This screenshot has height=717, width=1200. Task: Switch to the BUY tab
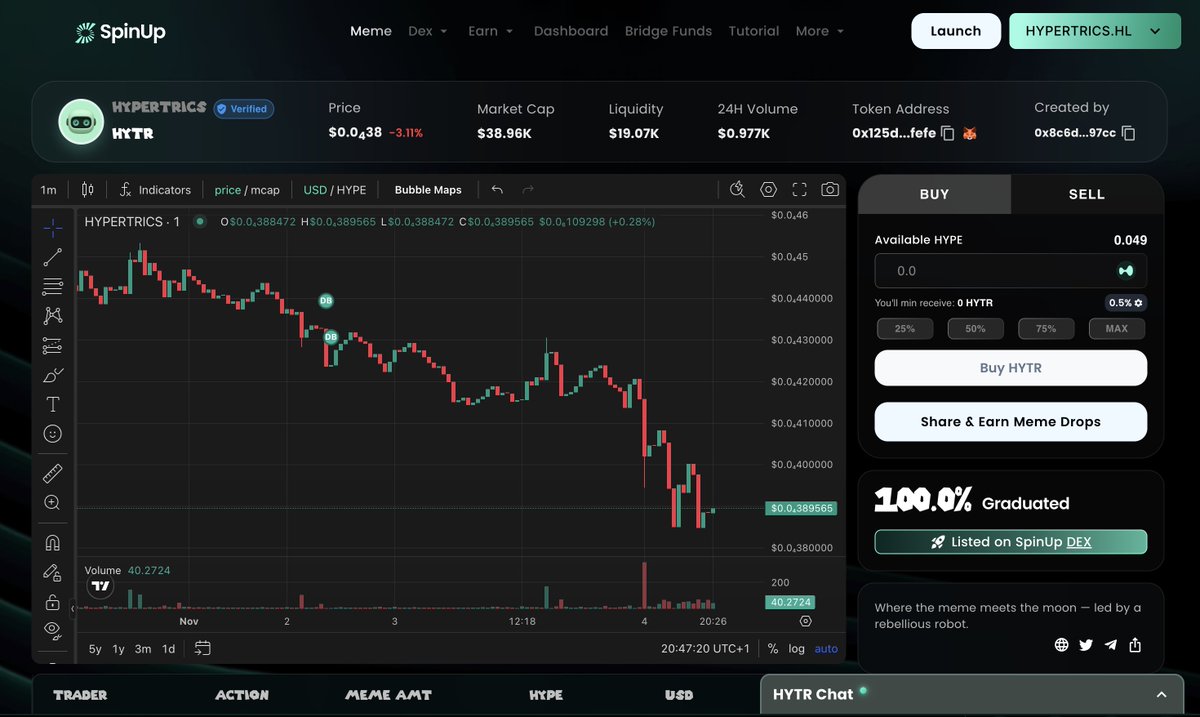(934, 194)
